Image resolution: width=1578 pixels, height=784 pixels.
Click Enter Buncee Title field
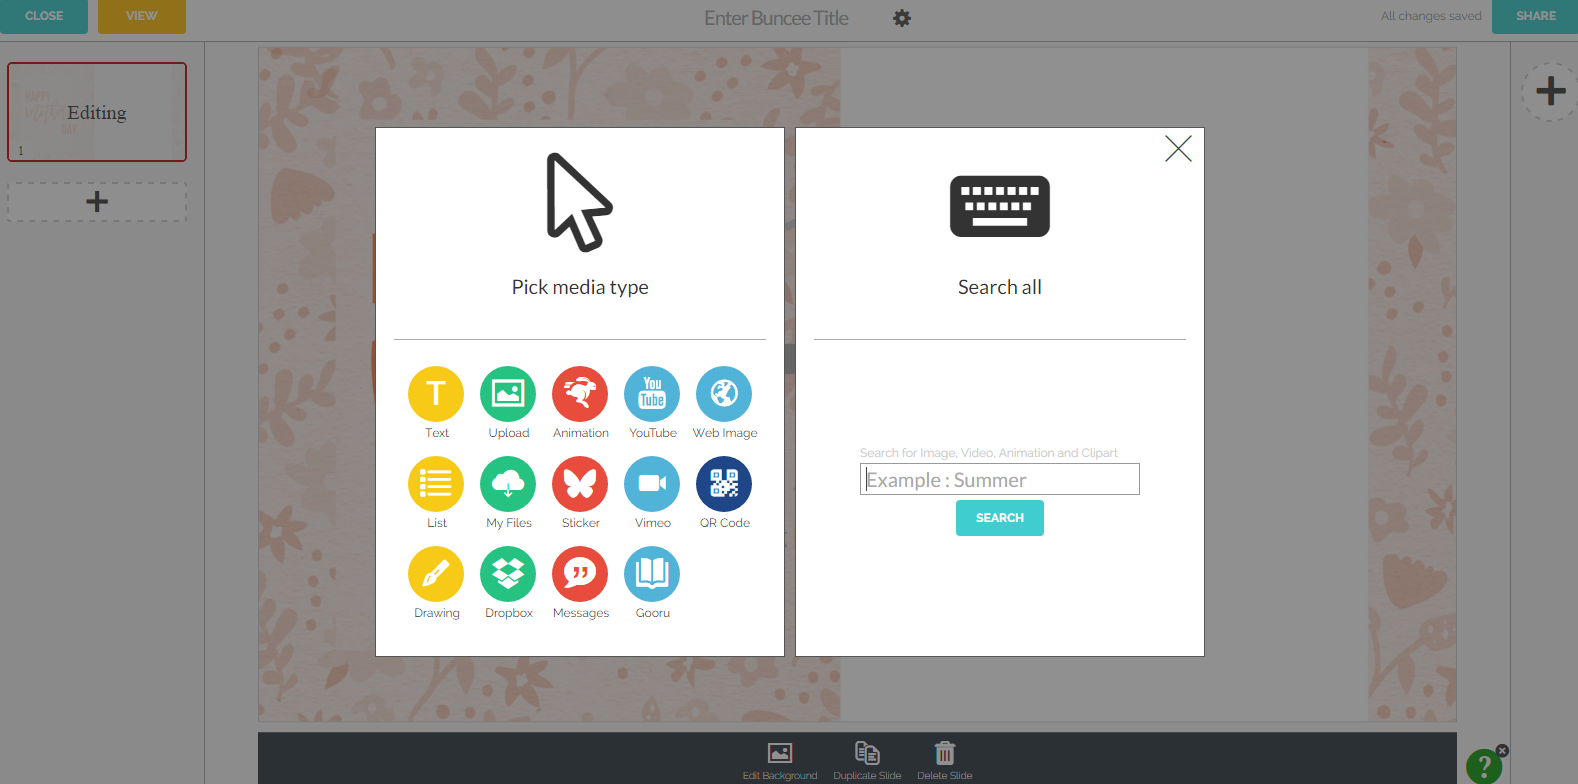tap(776, 18)
